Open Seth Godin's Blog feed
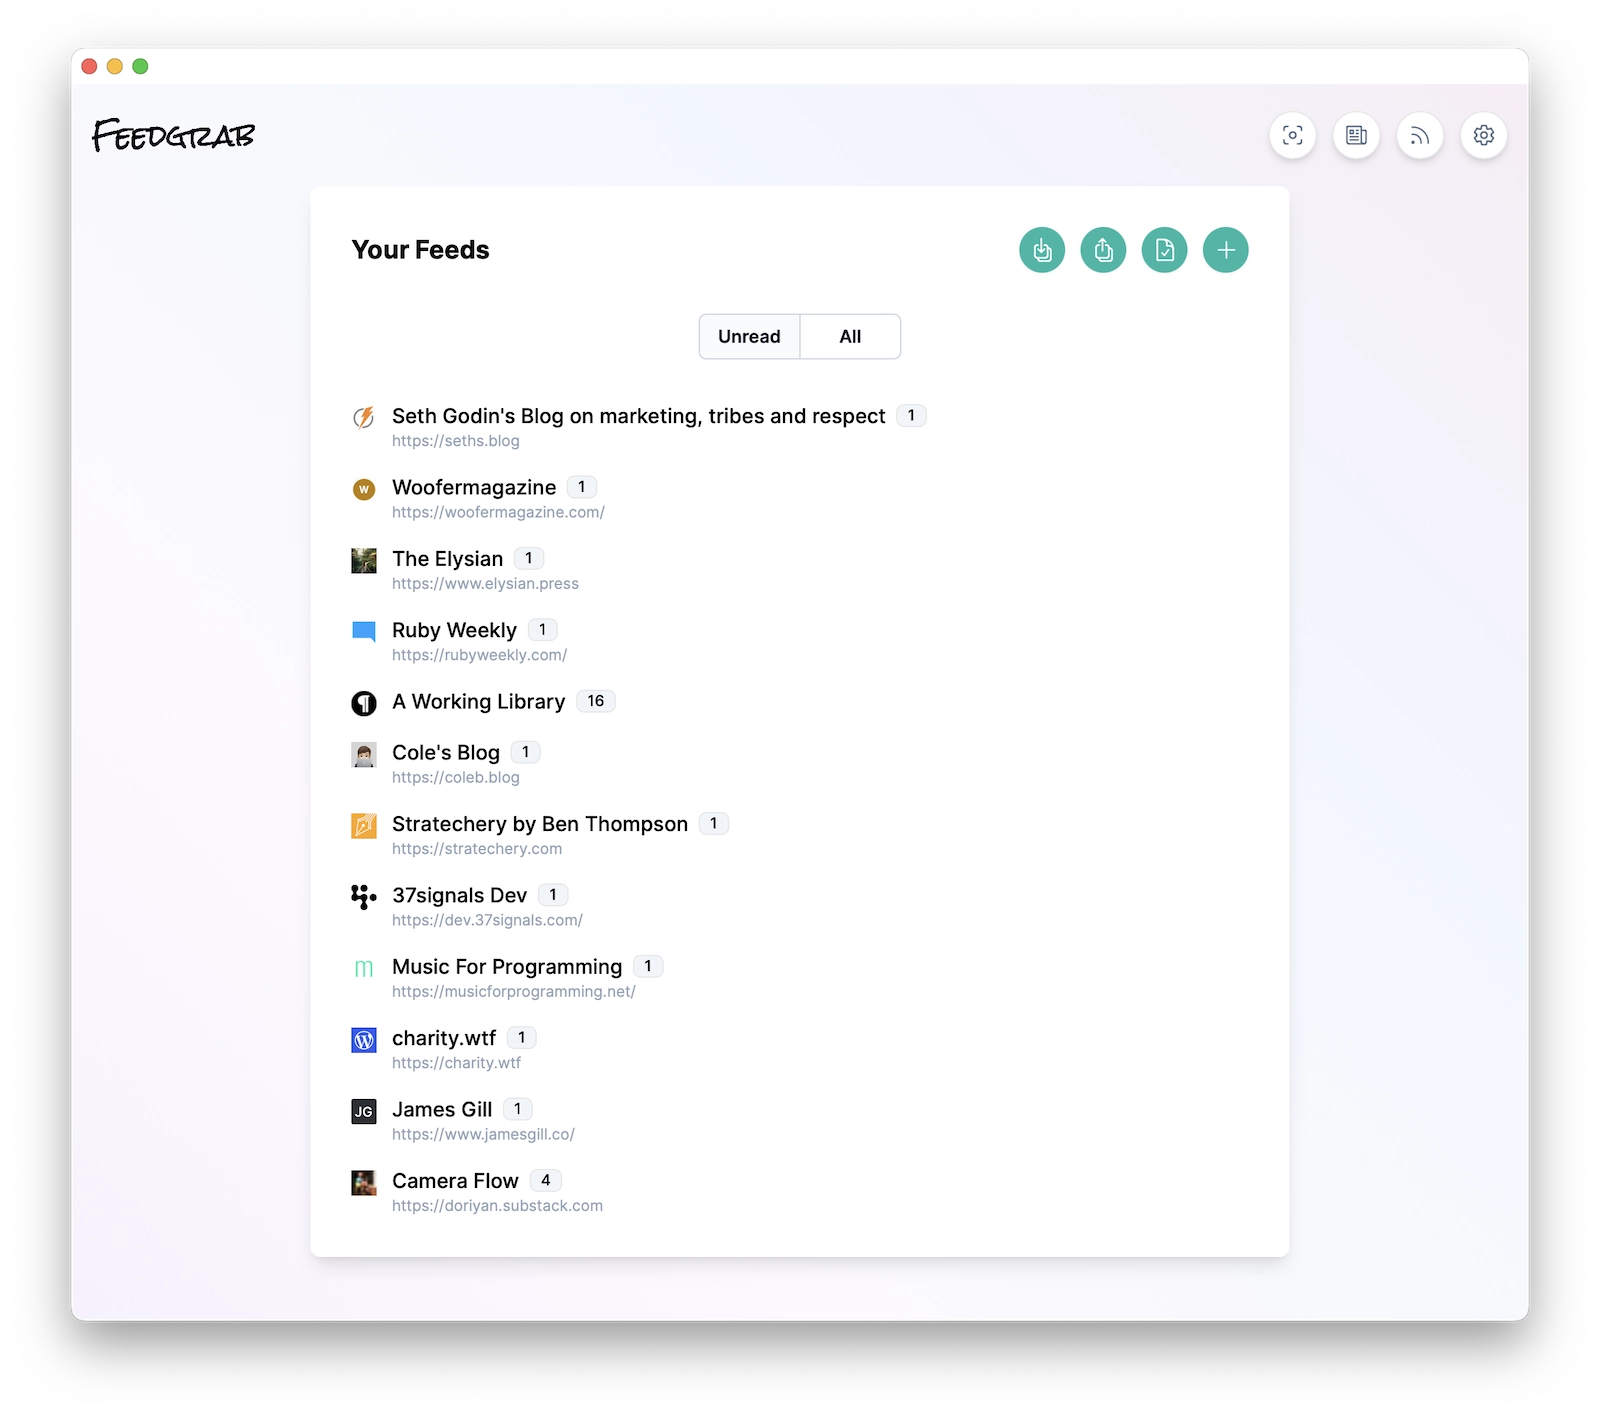The width and height of the screenshot is (1600, 1415). 637,416
